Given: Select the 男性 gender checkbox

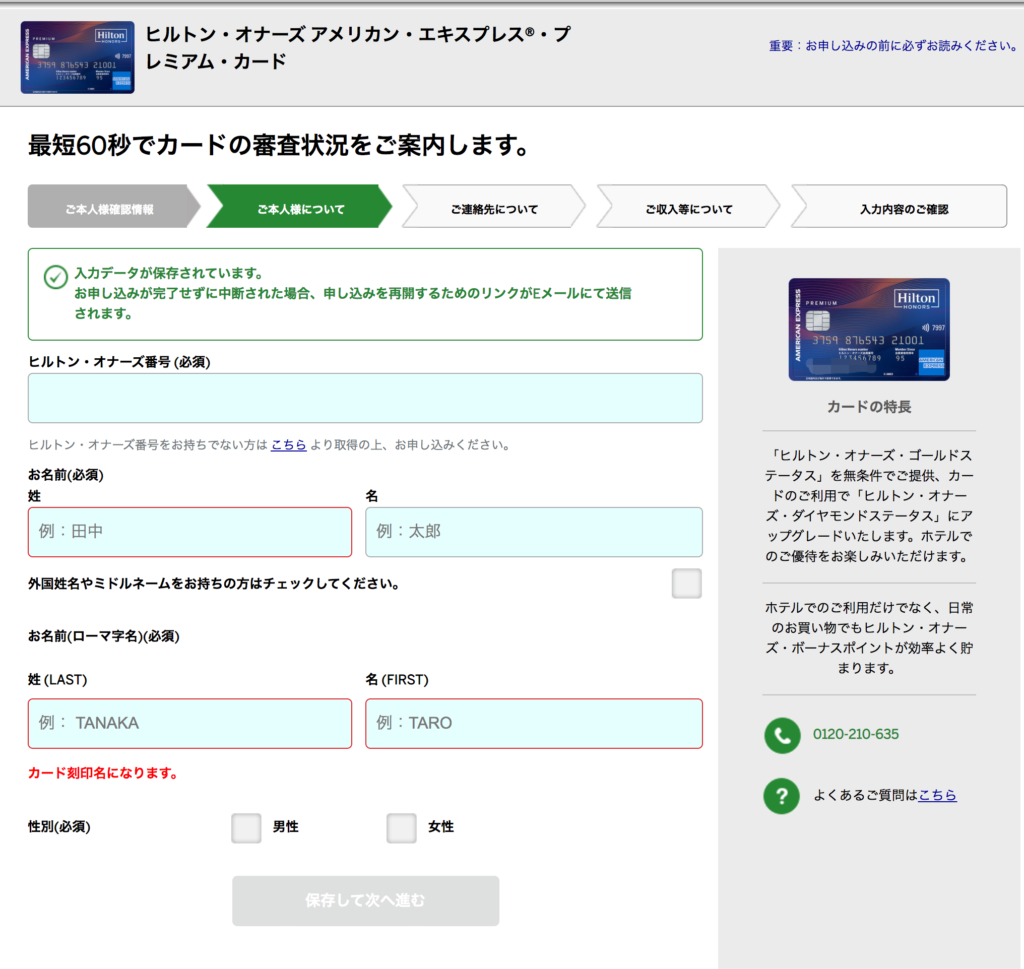Looking at the screenshot, I should (x=246, y=827).
